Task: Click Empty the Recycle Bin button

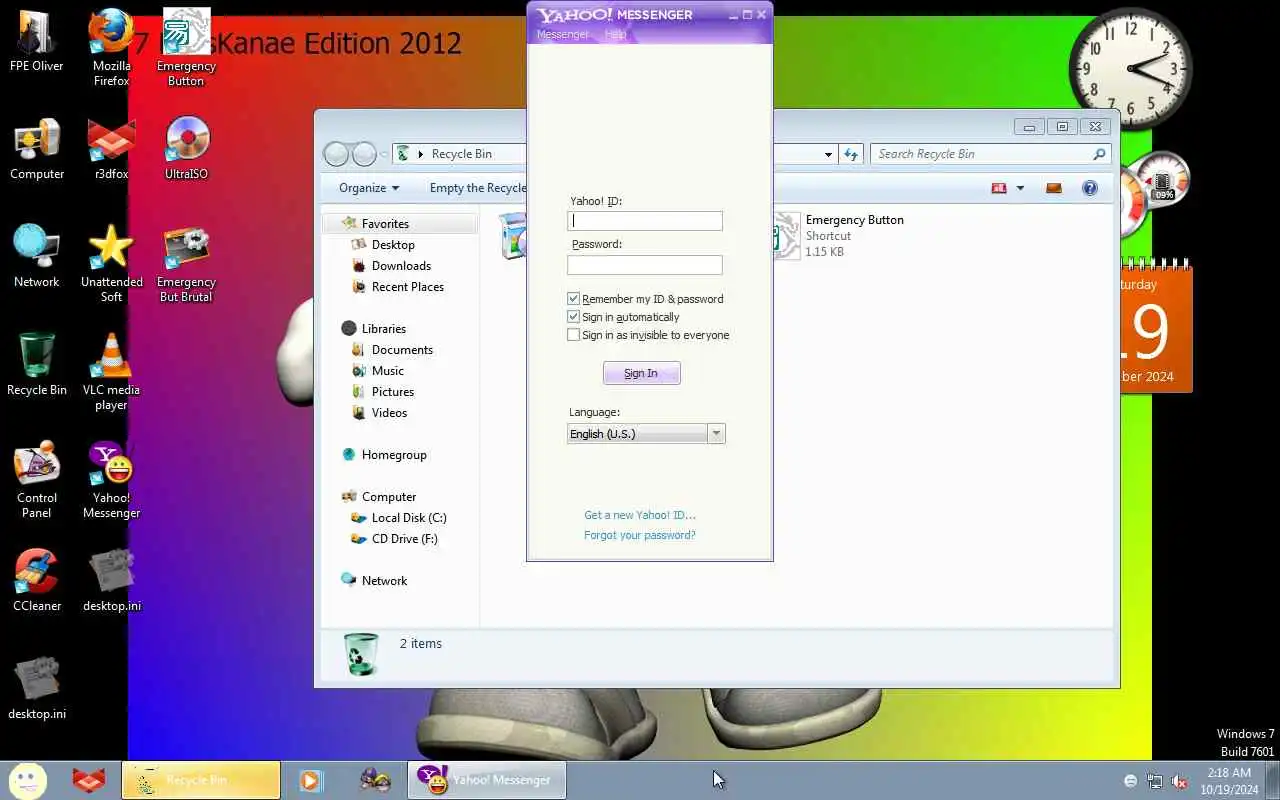Action: (x=478, y=188)
